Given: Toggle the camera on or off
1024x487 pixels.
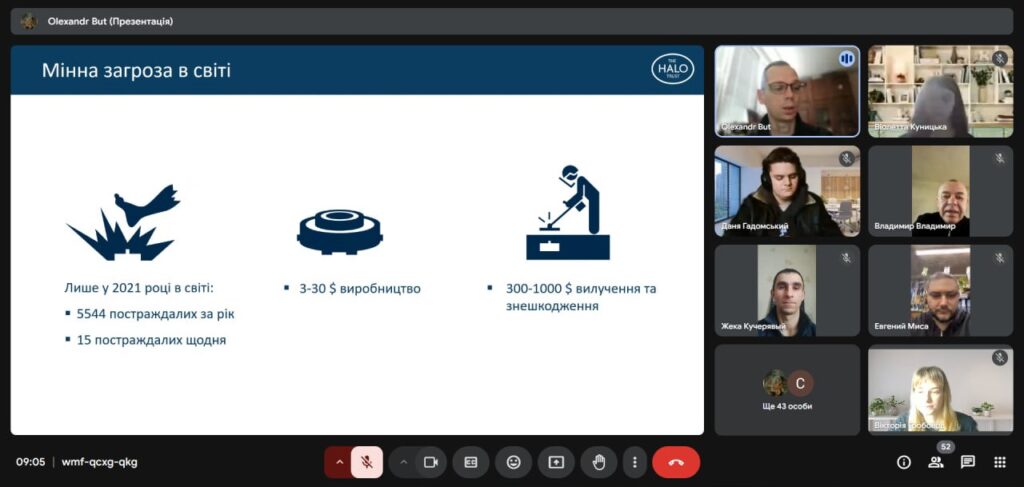Looking at the screenshot, I should point(431,462).
